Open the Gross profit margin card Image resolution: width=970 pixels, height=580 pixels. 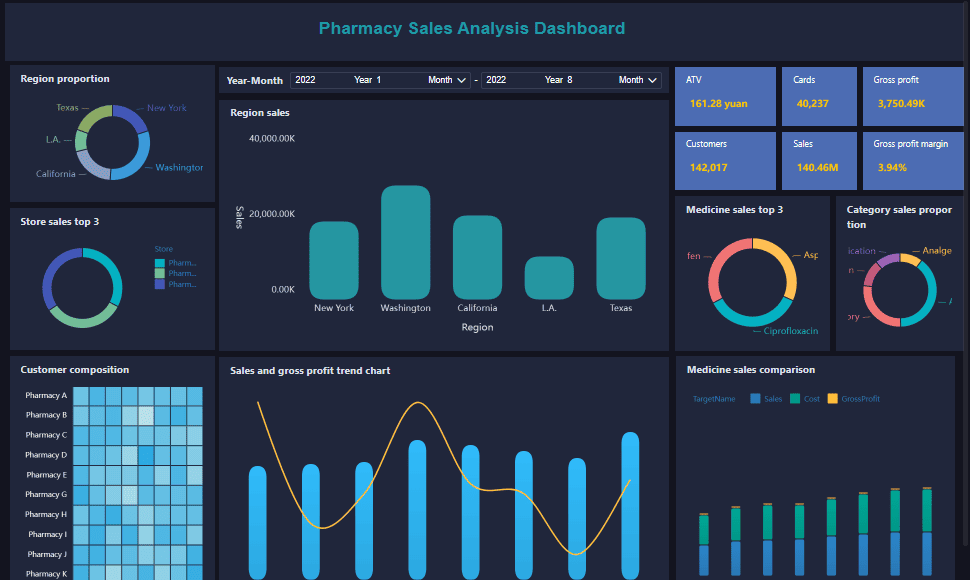click(910, 158)
